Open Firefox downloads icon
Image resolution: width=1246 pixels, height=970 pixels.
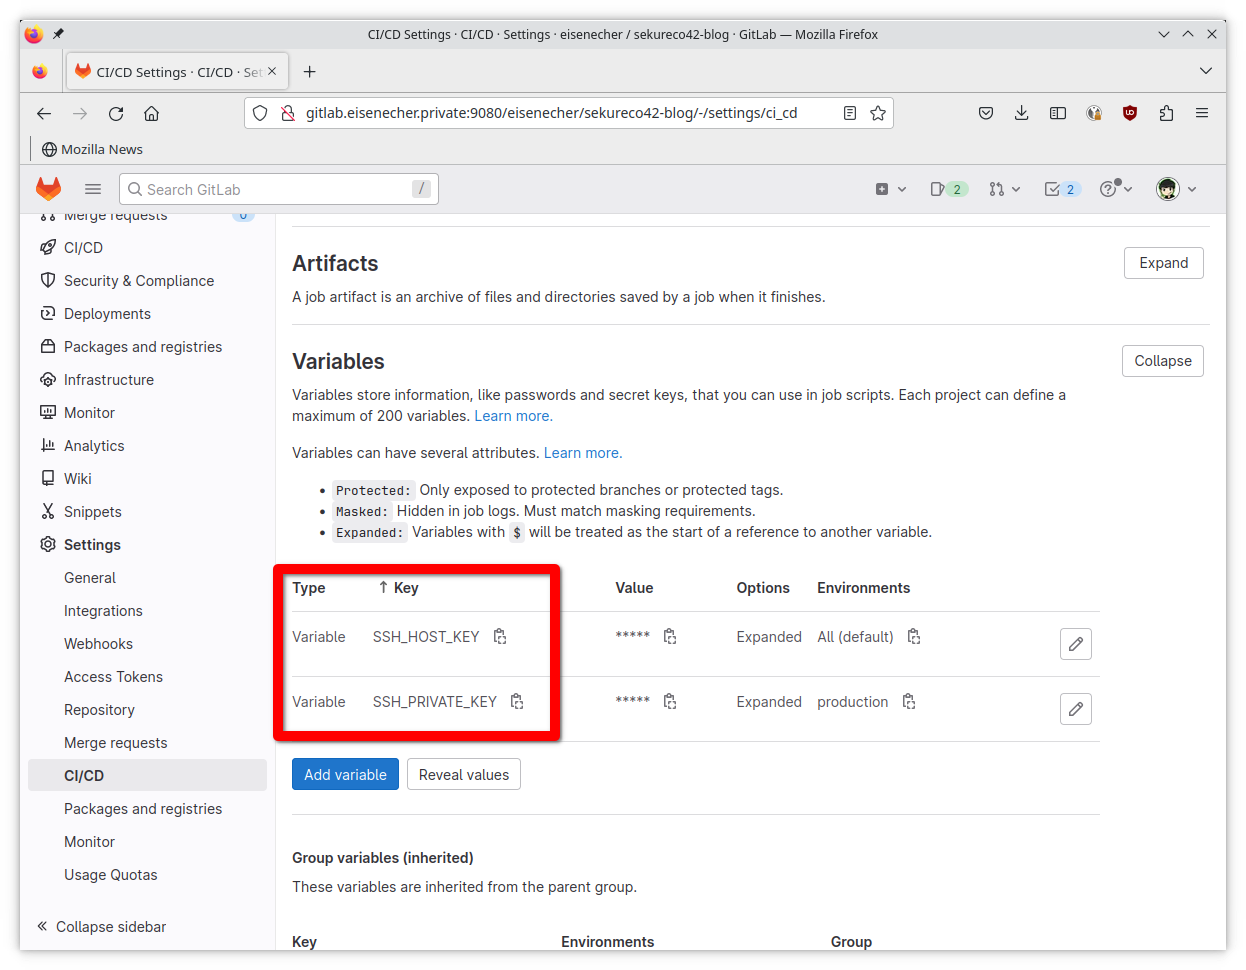pos(1021,113)
